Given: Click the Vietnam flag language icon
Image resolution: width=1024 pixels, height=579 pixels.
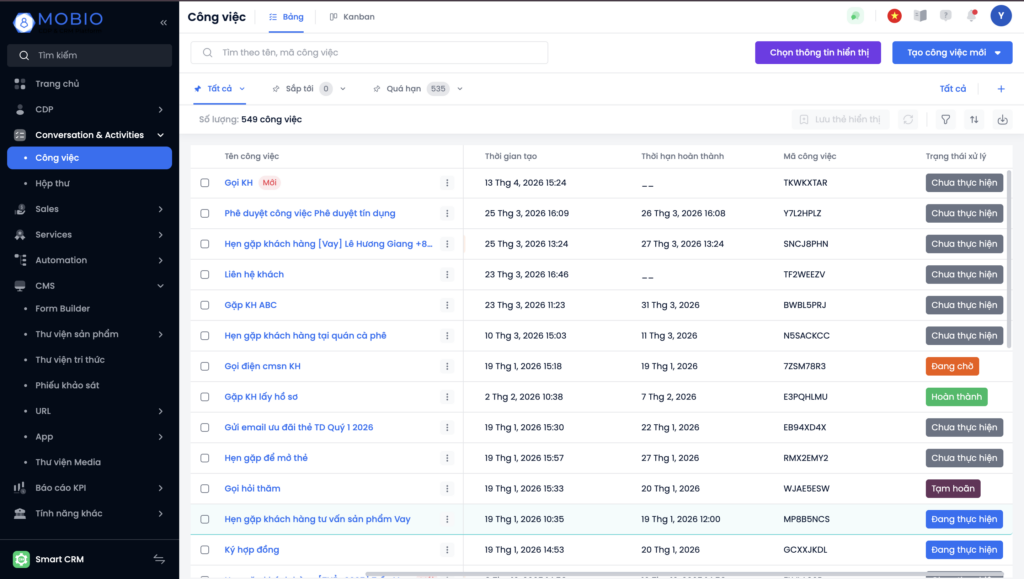Looking at the screenshot, I should click(x=894, y=16).
